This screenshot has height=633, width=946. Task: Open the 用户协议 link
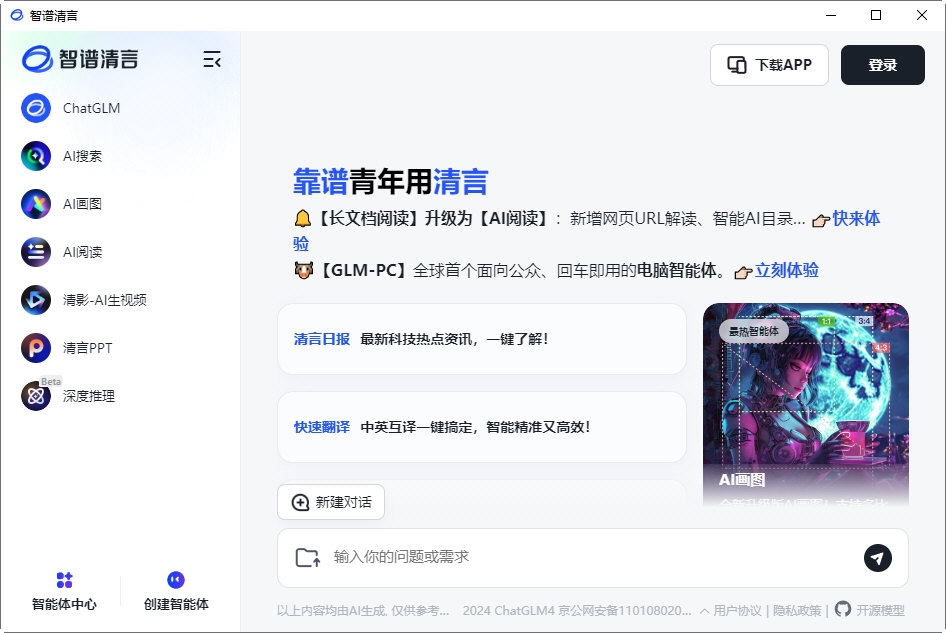[737, 611]
